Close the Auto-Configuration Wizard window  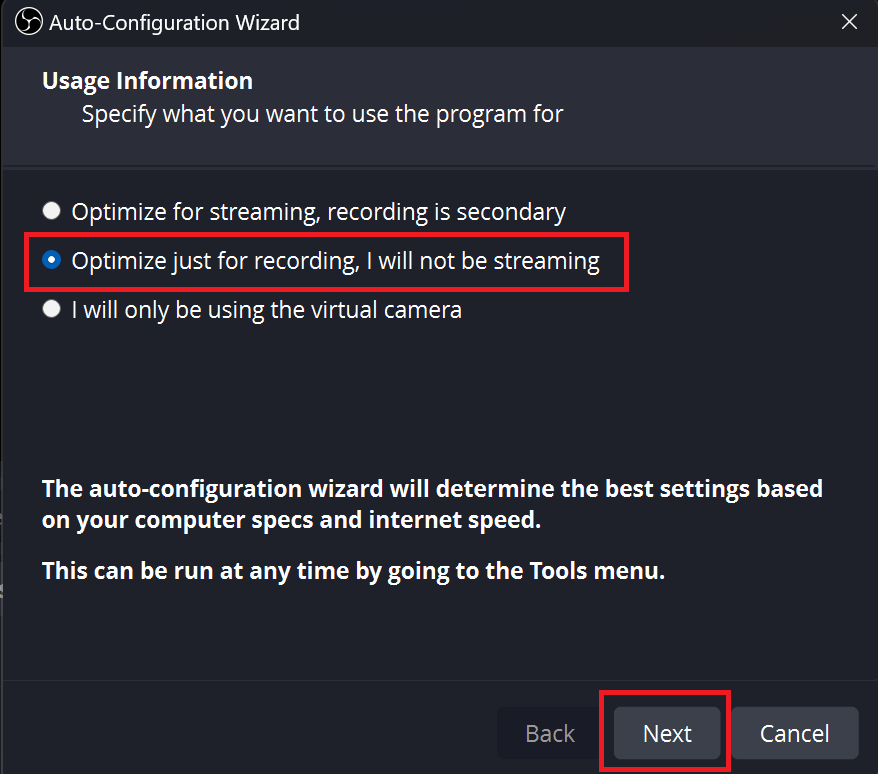tap(849, 22)
